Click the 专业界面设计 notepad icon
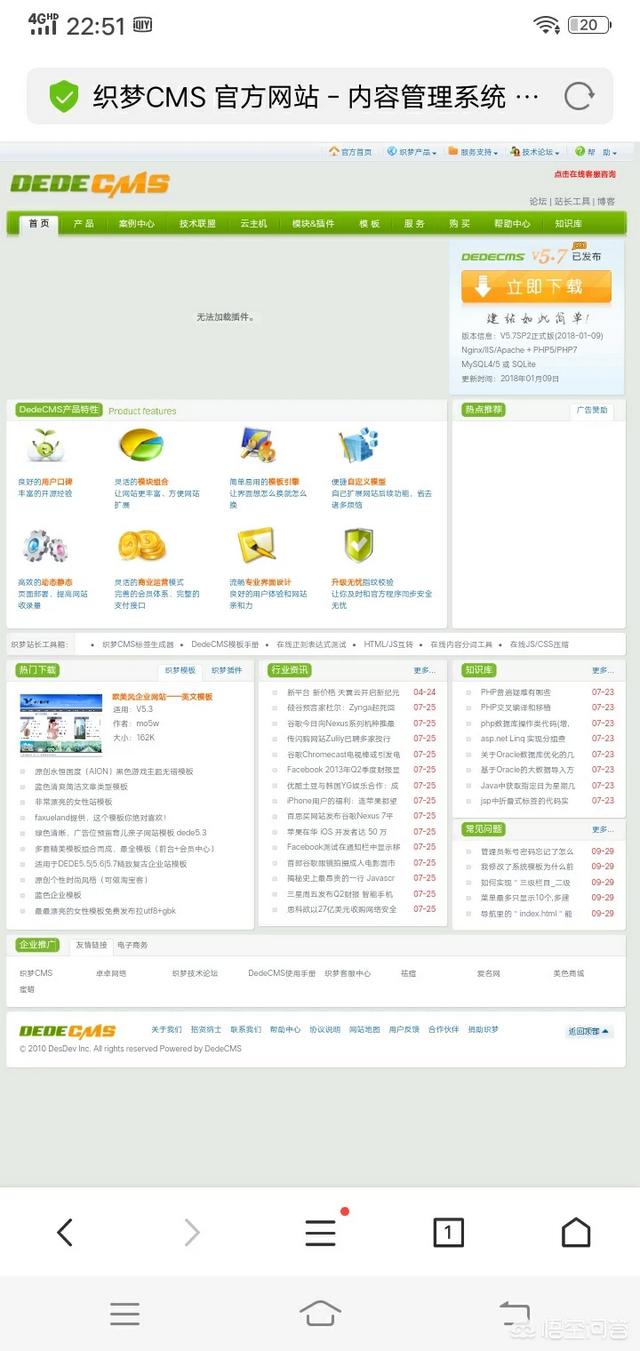The height and width of the screenshot is (1351, 640). click(x=256, y=545)
